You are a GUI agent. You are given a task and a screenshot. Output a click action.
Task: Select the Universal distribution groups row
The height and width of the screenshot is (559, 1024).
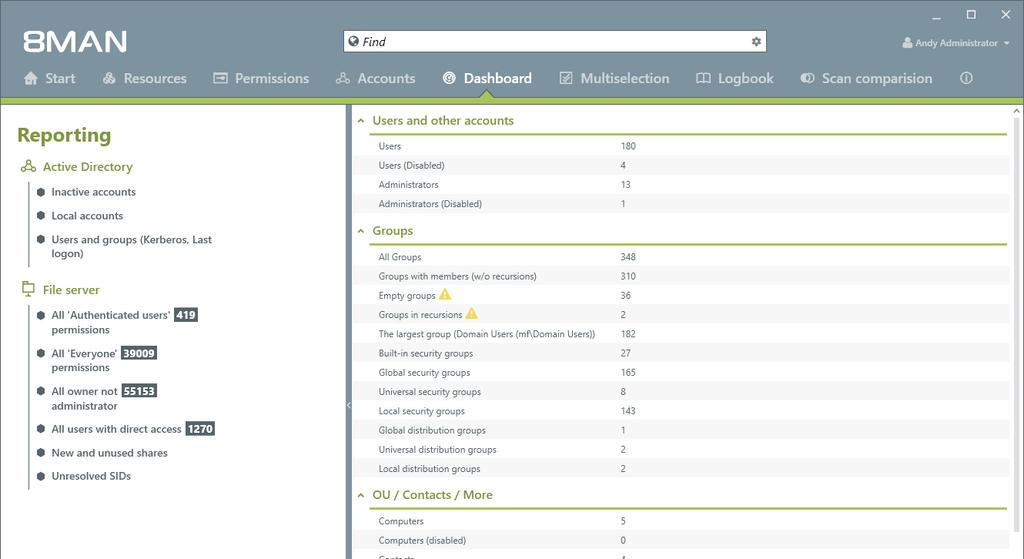click(680, 449)
